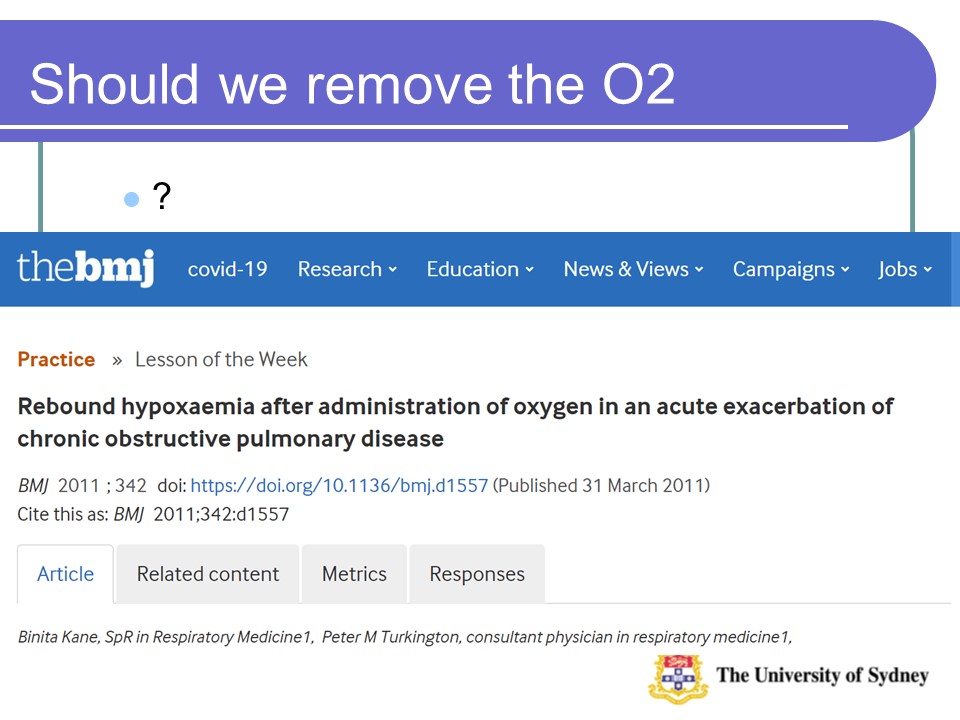
Task: Click the blue bullet point beside the question mark
Action: pyautogui.click(x=131, y=199)
